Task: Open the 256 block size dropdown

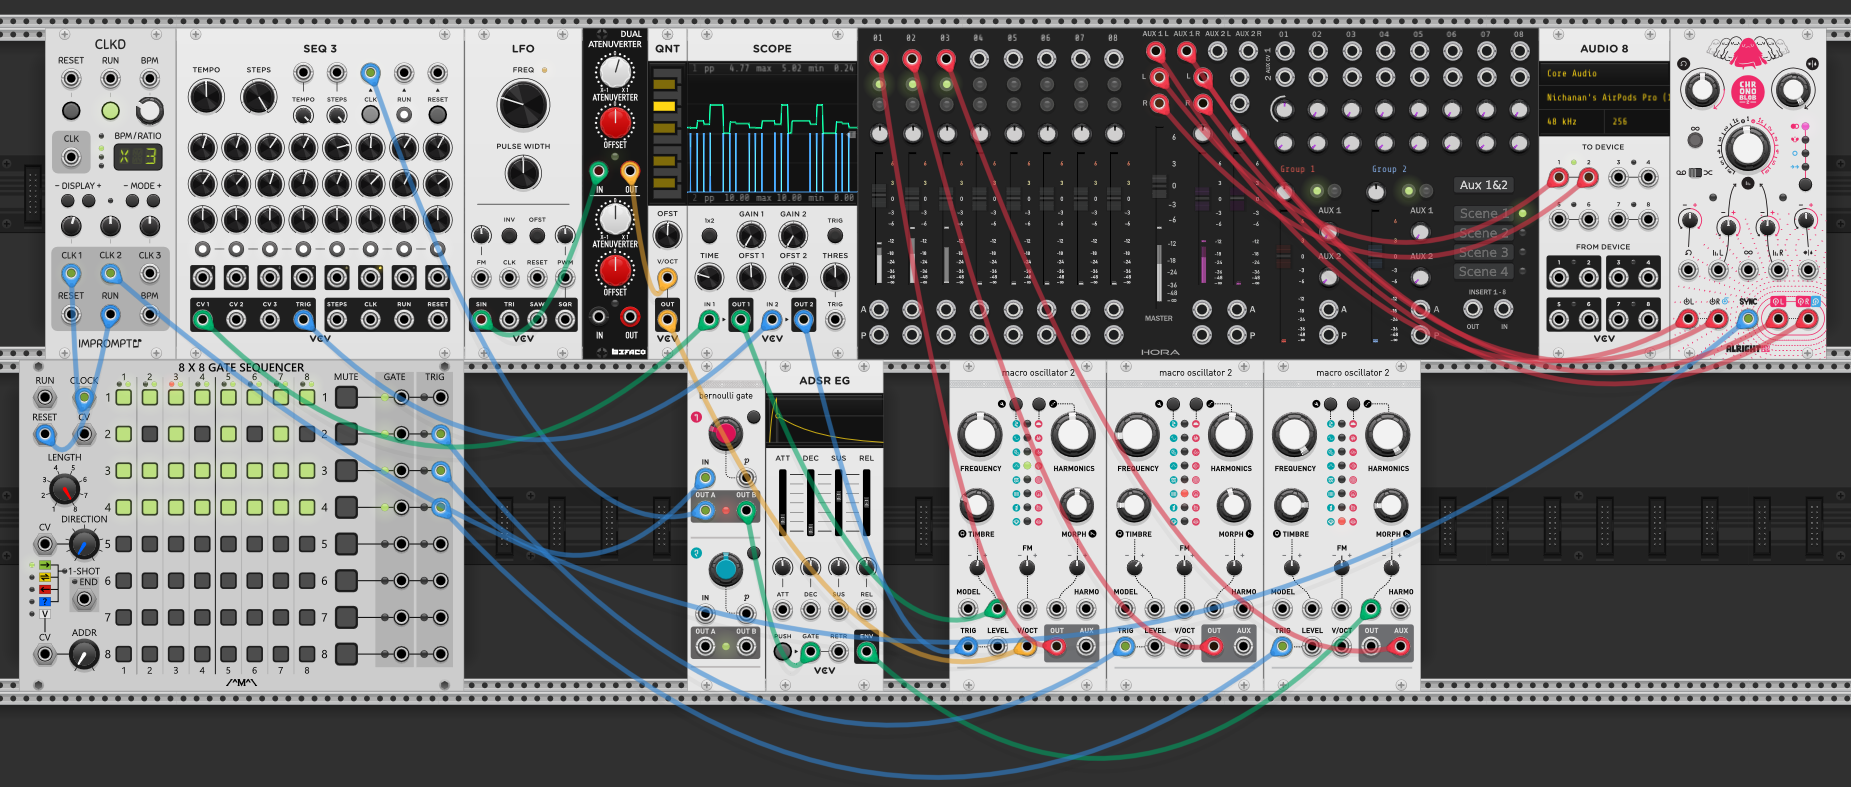Action: point(1636,121)
